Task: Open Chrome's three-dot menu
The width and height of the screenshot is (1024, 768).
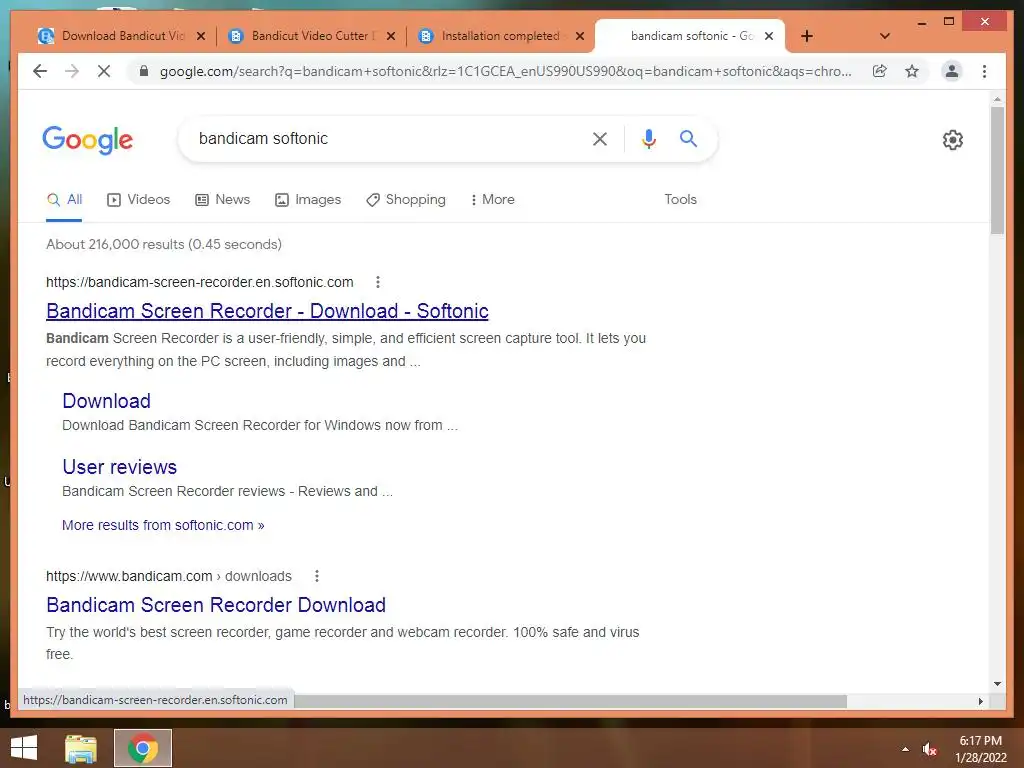Action: (x=984, y=71)
